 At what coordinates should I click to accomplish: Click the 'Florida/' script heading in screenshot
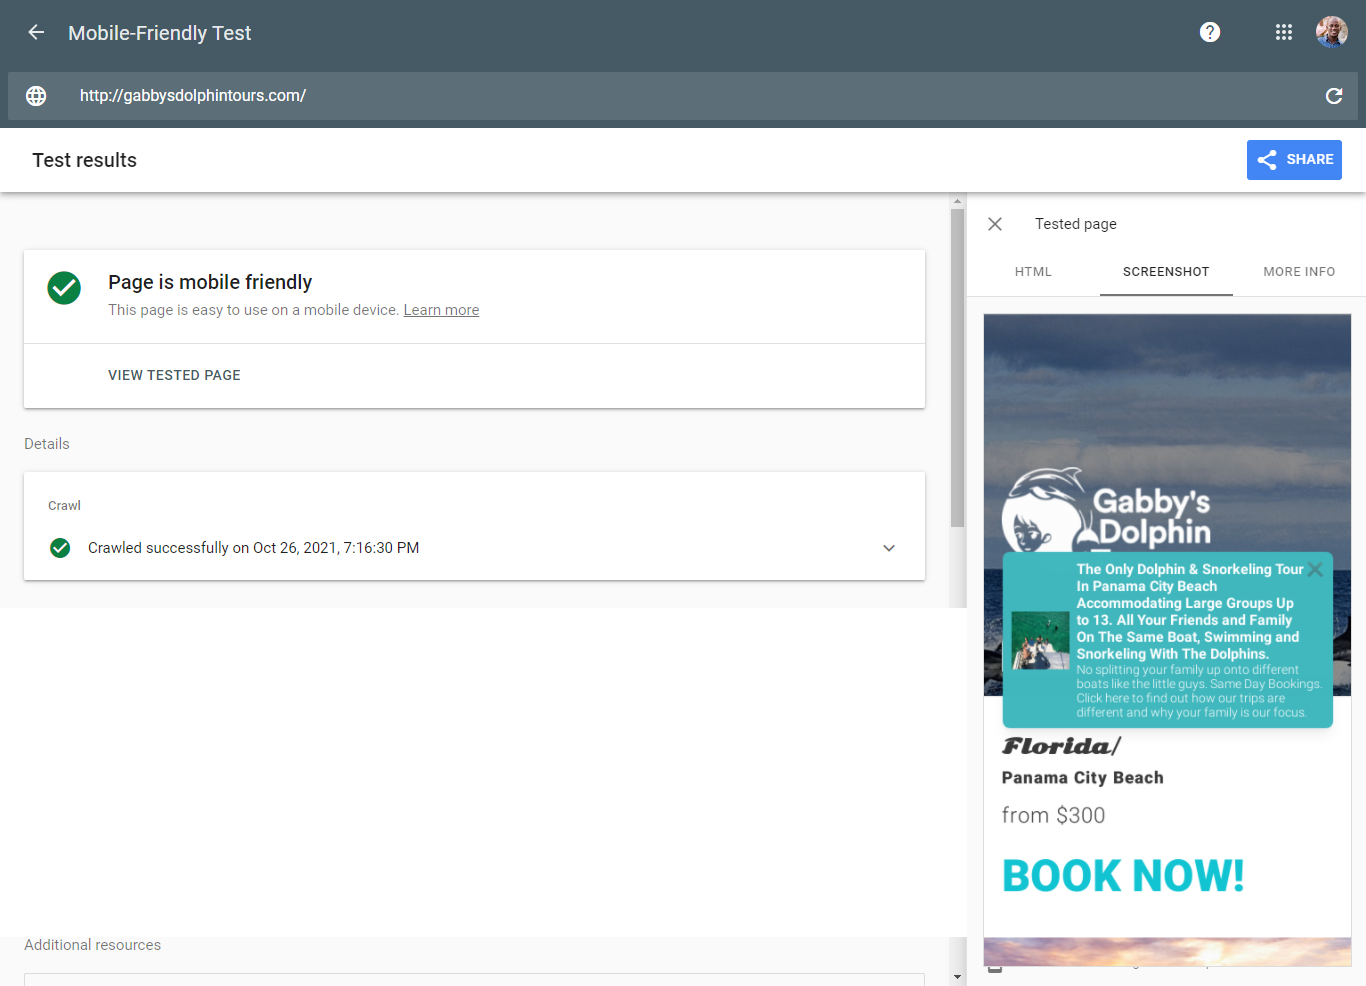1062,746
